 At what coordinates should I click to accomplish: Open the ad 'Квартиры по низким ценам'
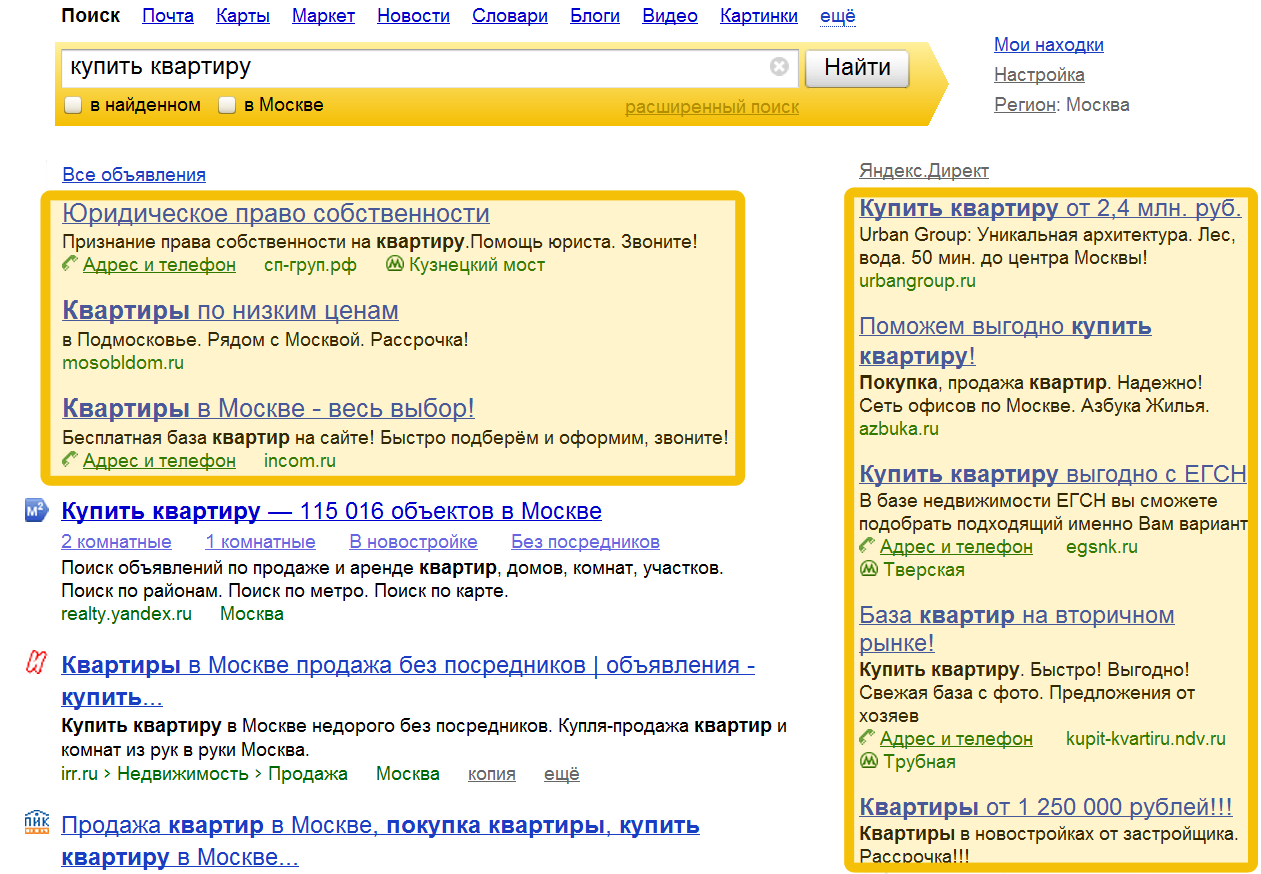pos(230,310)
